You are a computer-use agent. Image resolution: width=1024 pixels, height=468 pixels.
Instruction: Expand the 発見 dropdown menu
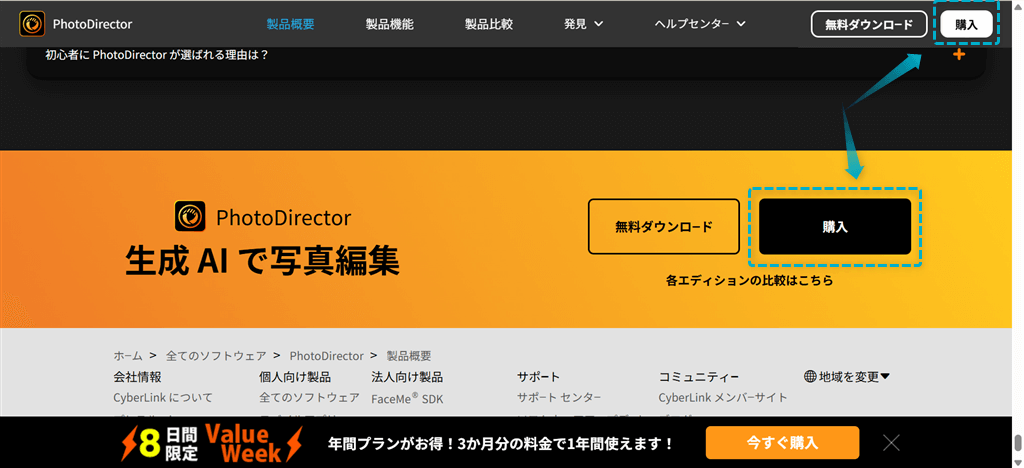(583, 25)
